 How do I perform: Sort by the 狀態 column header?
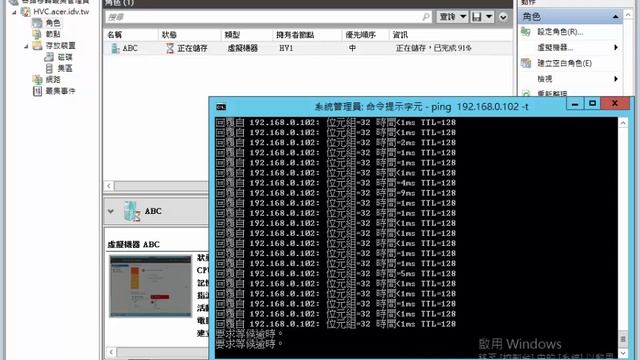point(169,35)
